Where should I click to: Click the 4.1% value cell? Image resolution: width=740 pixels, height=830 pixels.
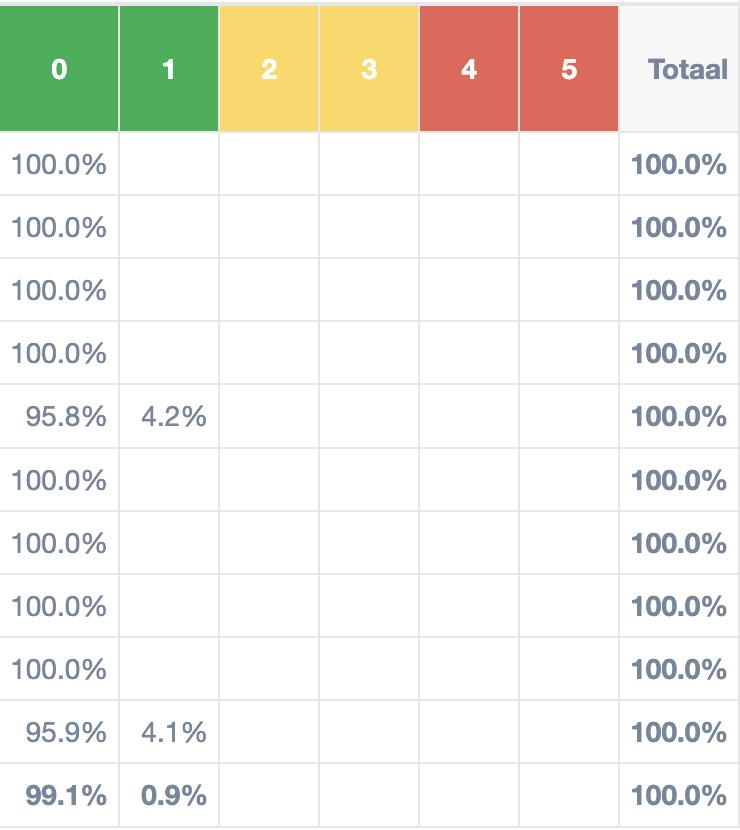click(174, 732)
